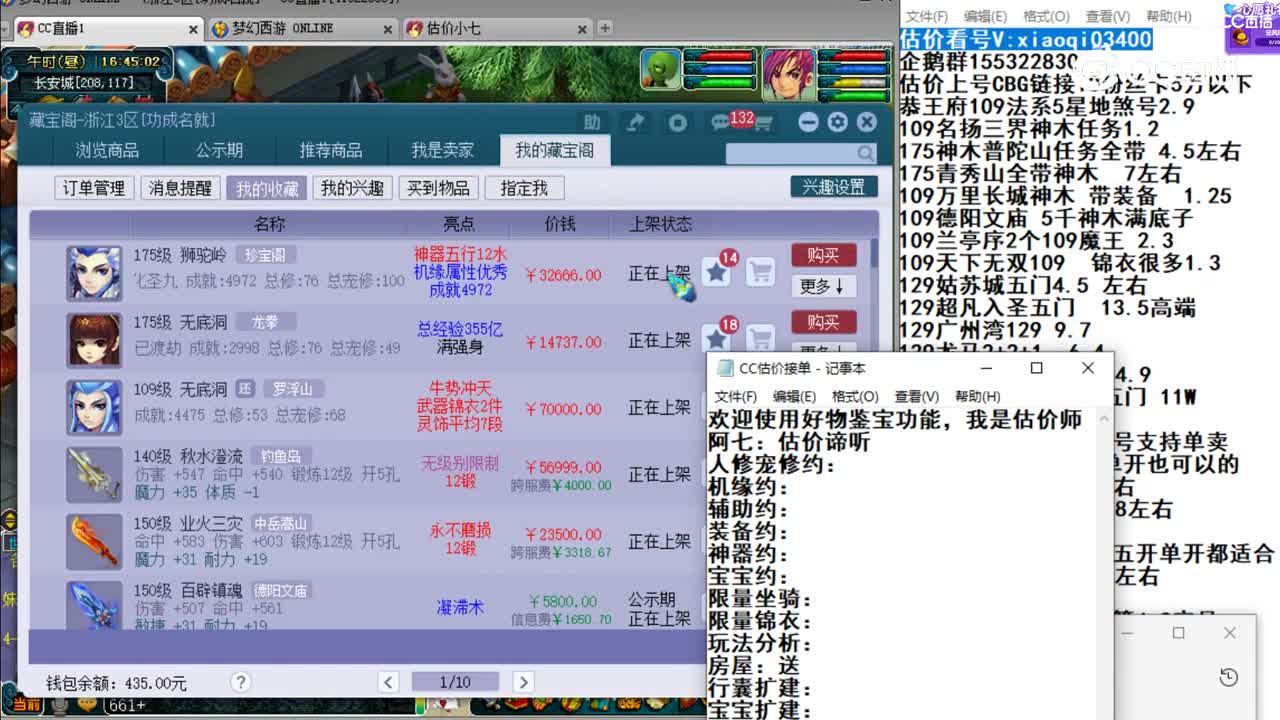
Task: Click the round record icon in 藏宝阁 header
Action: 677,122
